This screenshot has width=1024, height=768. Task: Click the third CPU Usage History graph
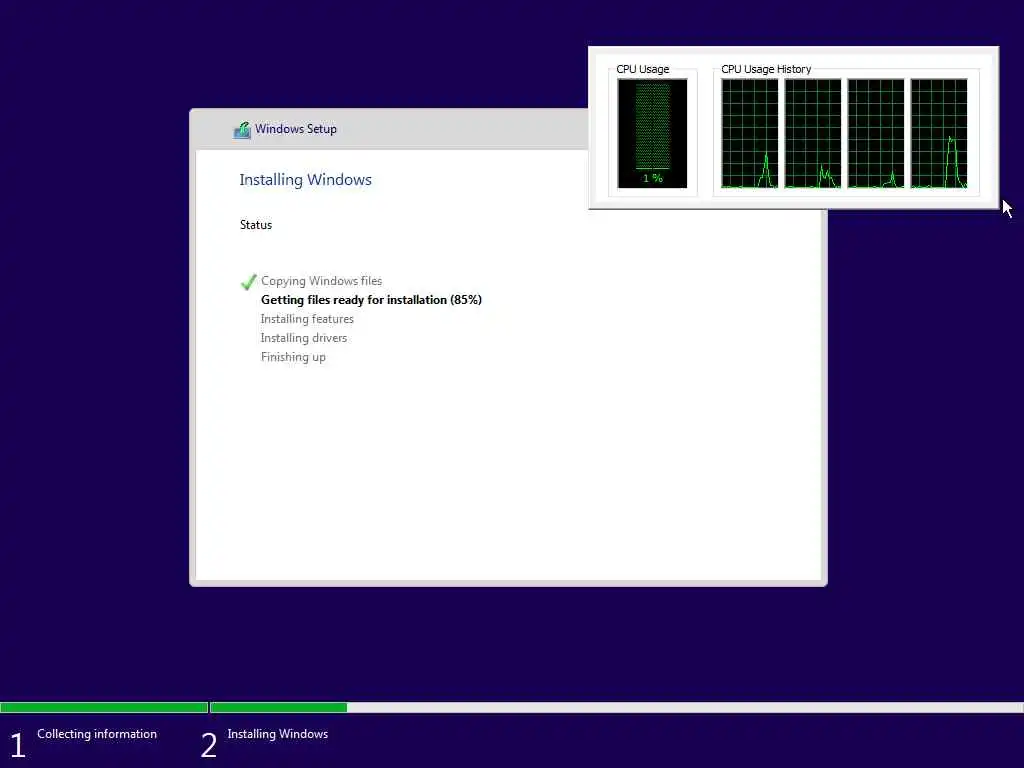coord(876,133)
